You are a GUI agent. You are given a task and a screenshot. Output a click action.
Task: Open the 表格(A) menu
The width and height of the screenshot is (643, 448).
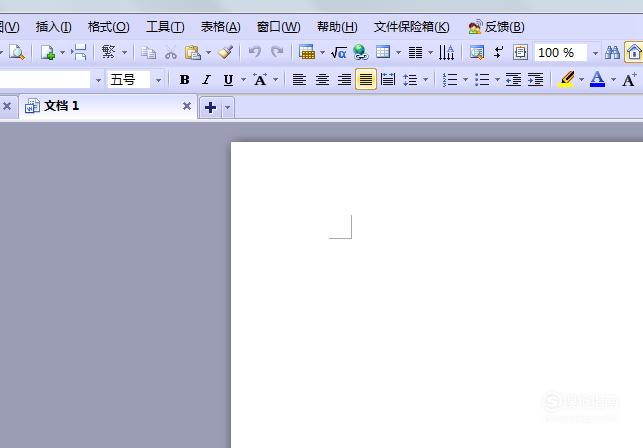pos(220,27)
